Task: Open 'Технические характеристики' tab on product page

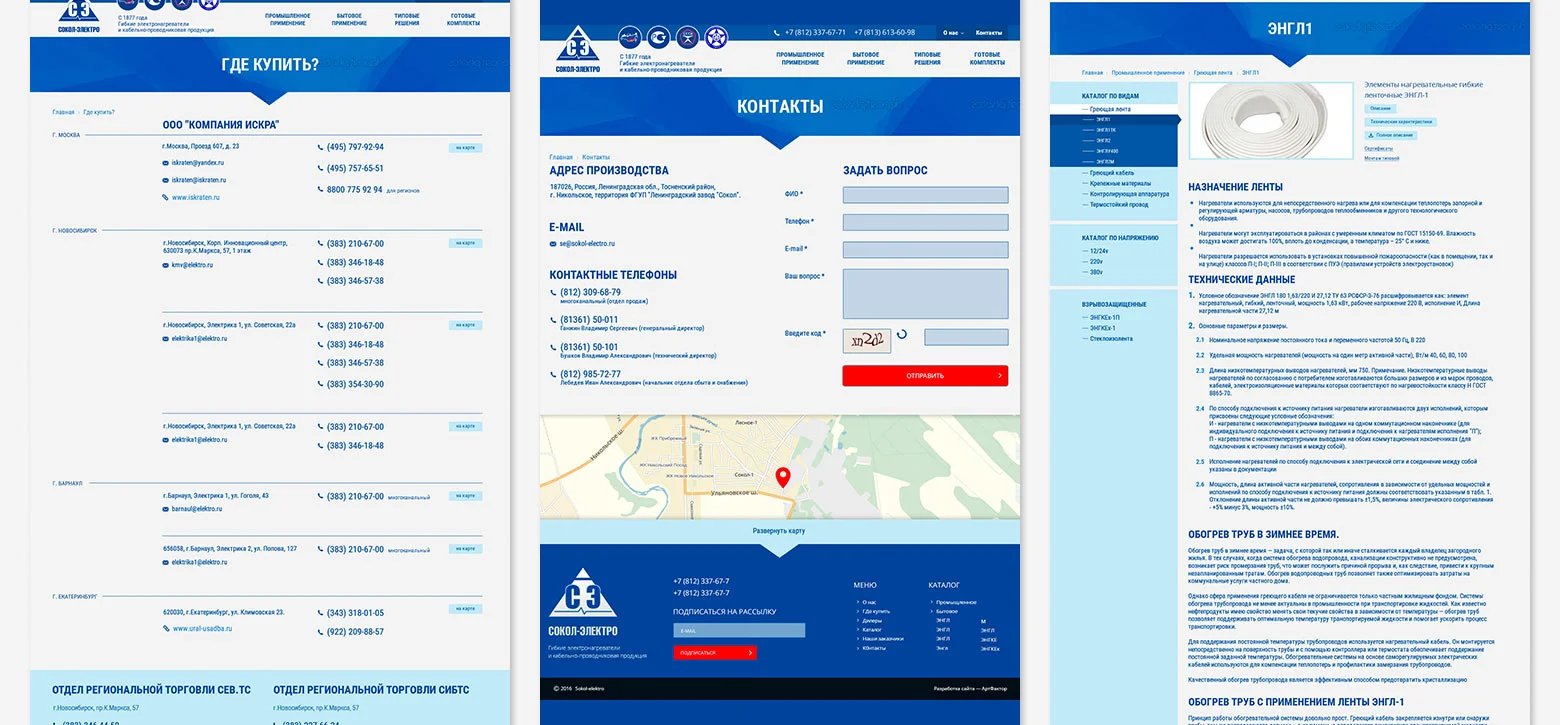Action: pyautogui.click(x=1400, y=121)
